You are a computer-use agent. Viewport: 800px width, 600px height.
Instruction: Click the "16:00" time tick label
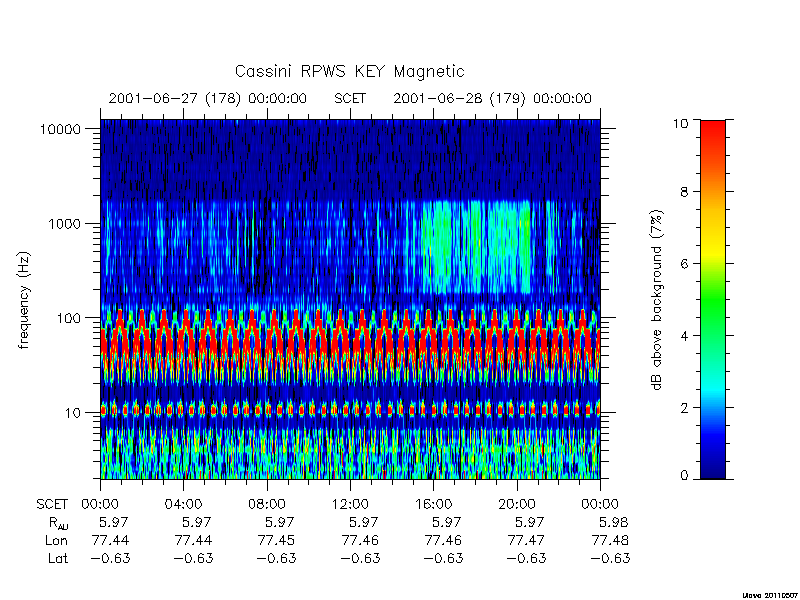tap(433, 505)
